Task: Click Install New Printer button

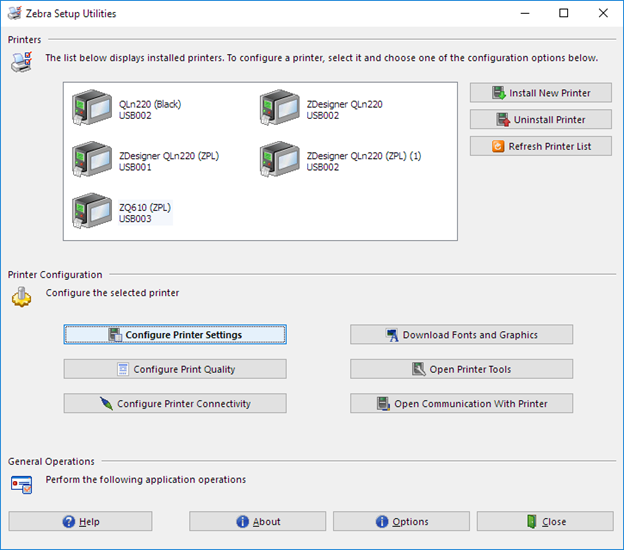Action: click(x=541, y=93)
